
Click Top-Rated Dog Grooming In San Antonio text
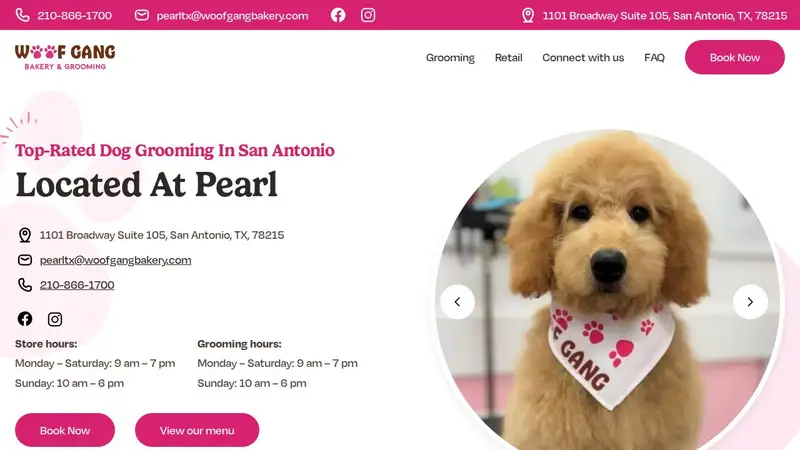(x=174, y=151)
